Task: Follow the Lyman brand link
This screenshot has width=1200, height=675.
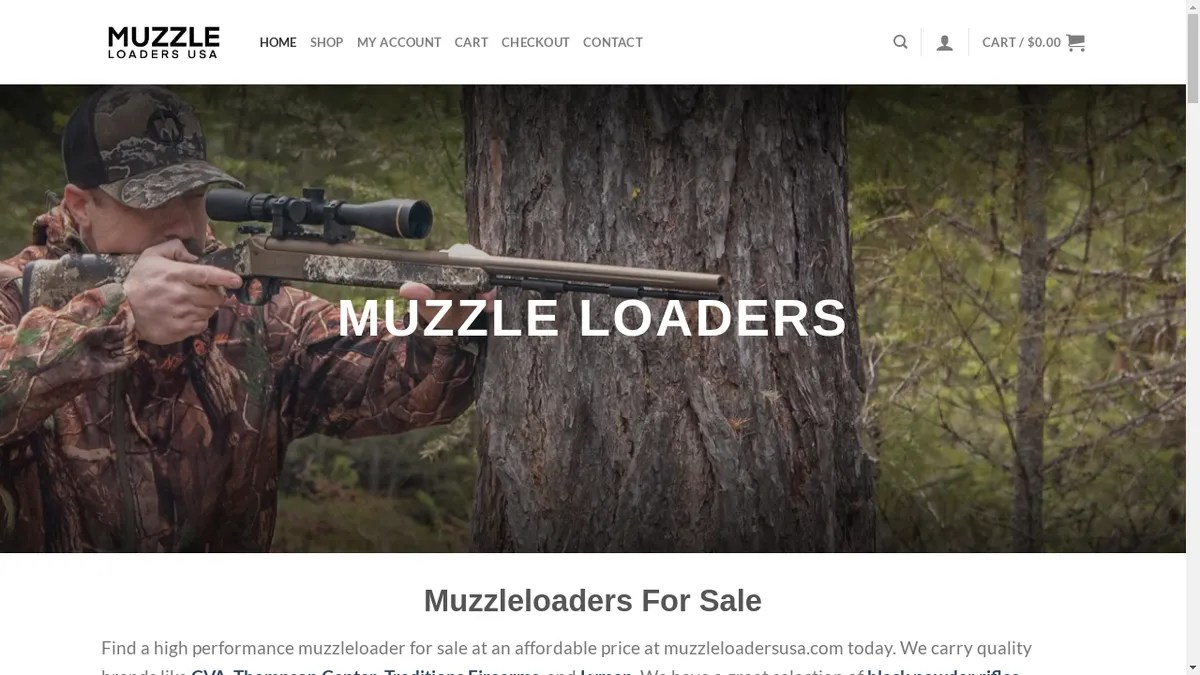Action: (x=606, y=671)
